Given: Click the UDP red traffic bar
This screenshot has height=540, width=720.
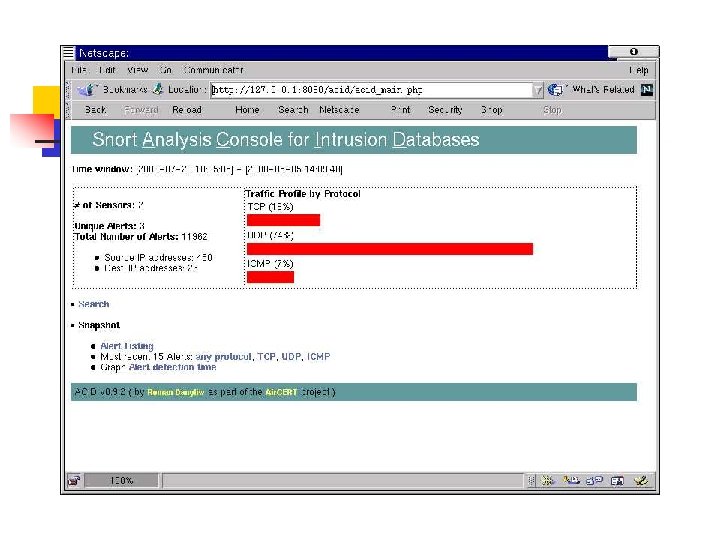Looking at the screenshot, I should tap(390, 249).
